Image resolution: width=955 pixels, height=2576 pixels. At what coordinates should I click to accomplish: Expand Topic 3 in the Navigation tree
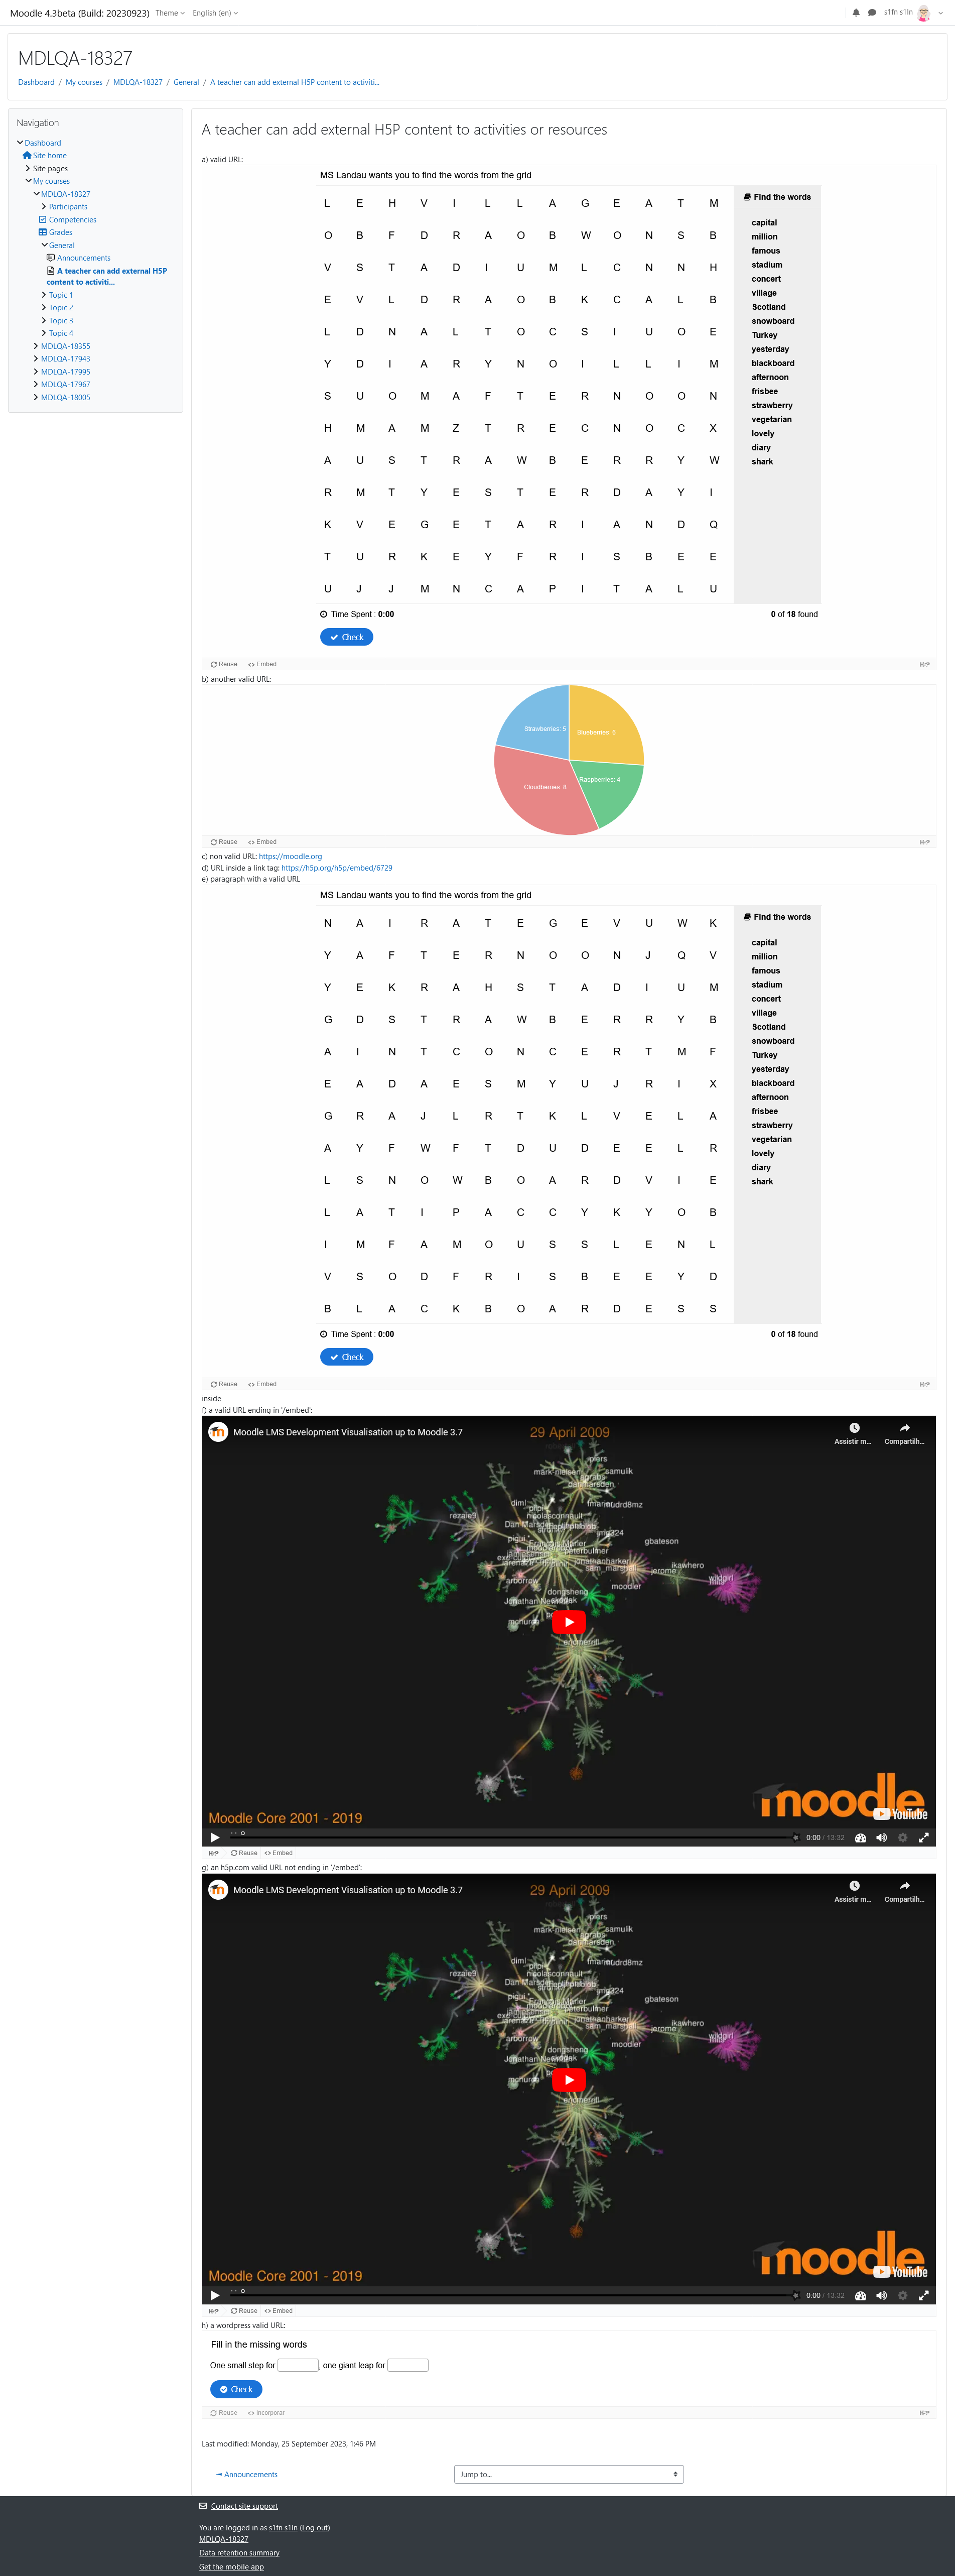click(x=44, y=321)
